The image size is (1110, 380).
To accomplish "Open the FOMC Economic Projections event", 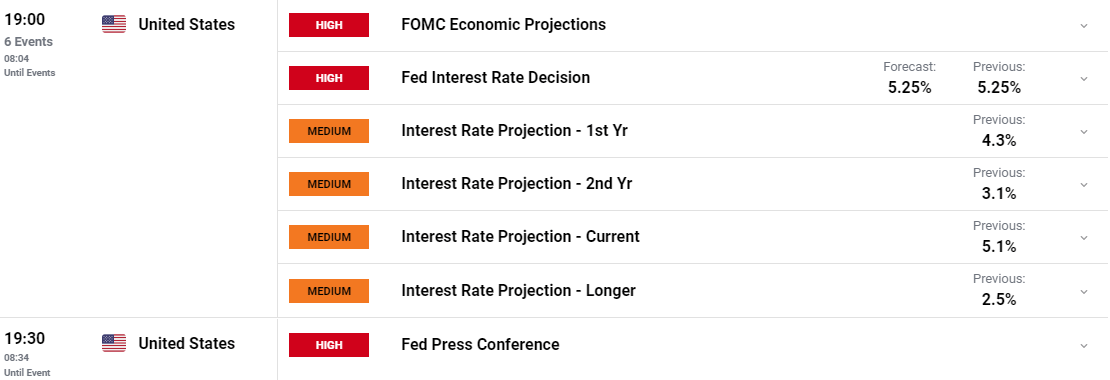I will click(x=503, y=25).
